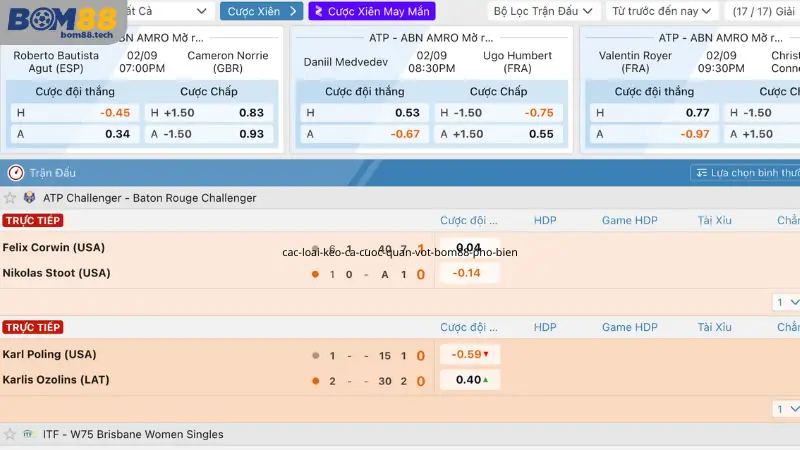Select Karlis Ozolins odds 0.40
800x450 pixels.
click(469, 380)
